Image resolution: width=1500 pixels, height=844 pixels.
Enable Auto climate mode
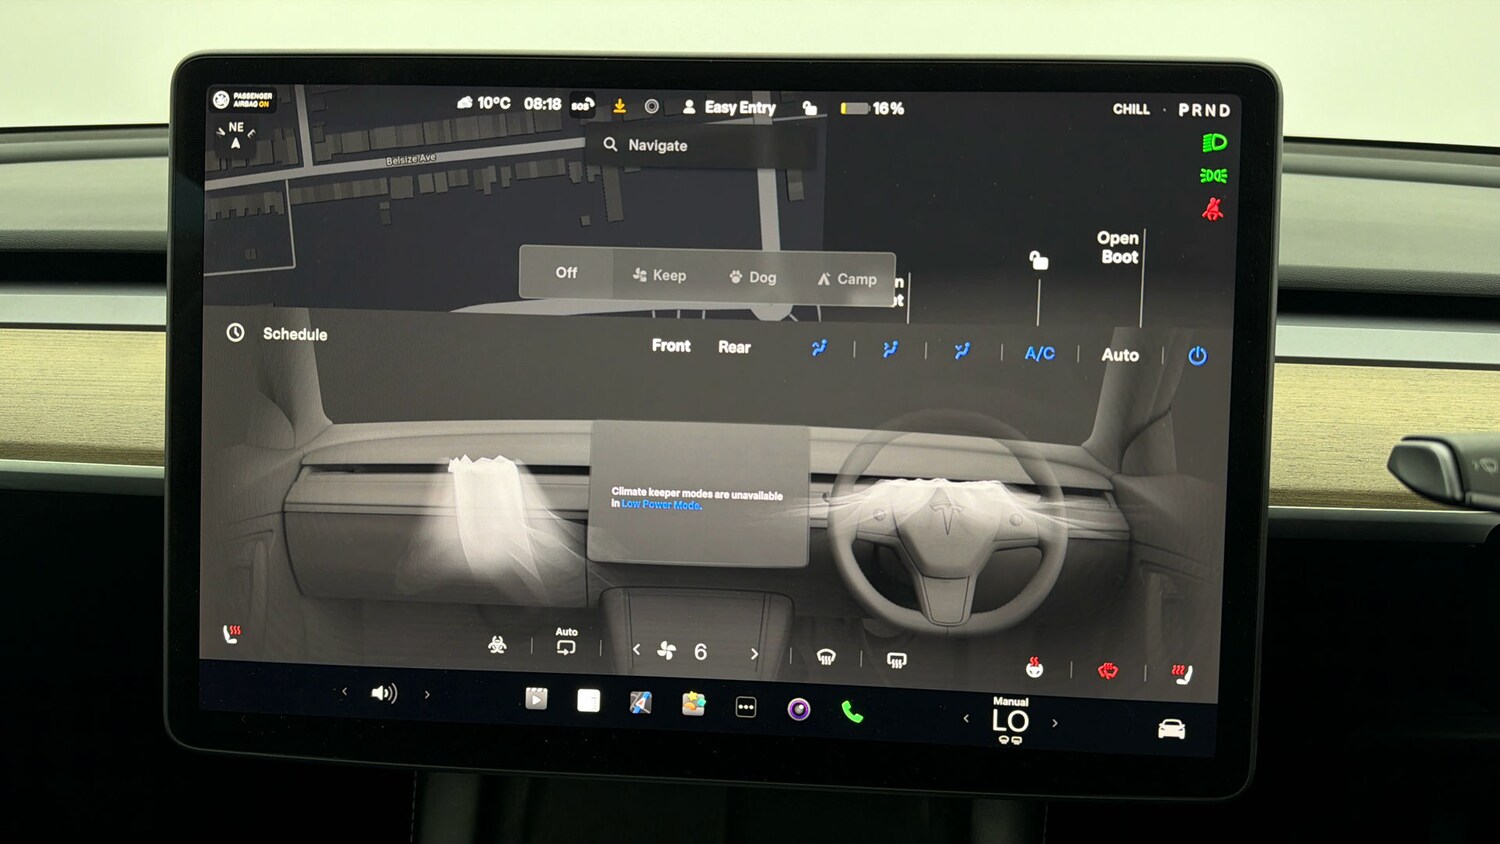pyautogui.click(x=1120, y=354)
